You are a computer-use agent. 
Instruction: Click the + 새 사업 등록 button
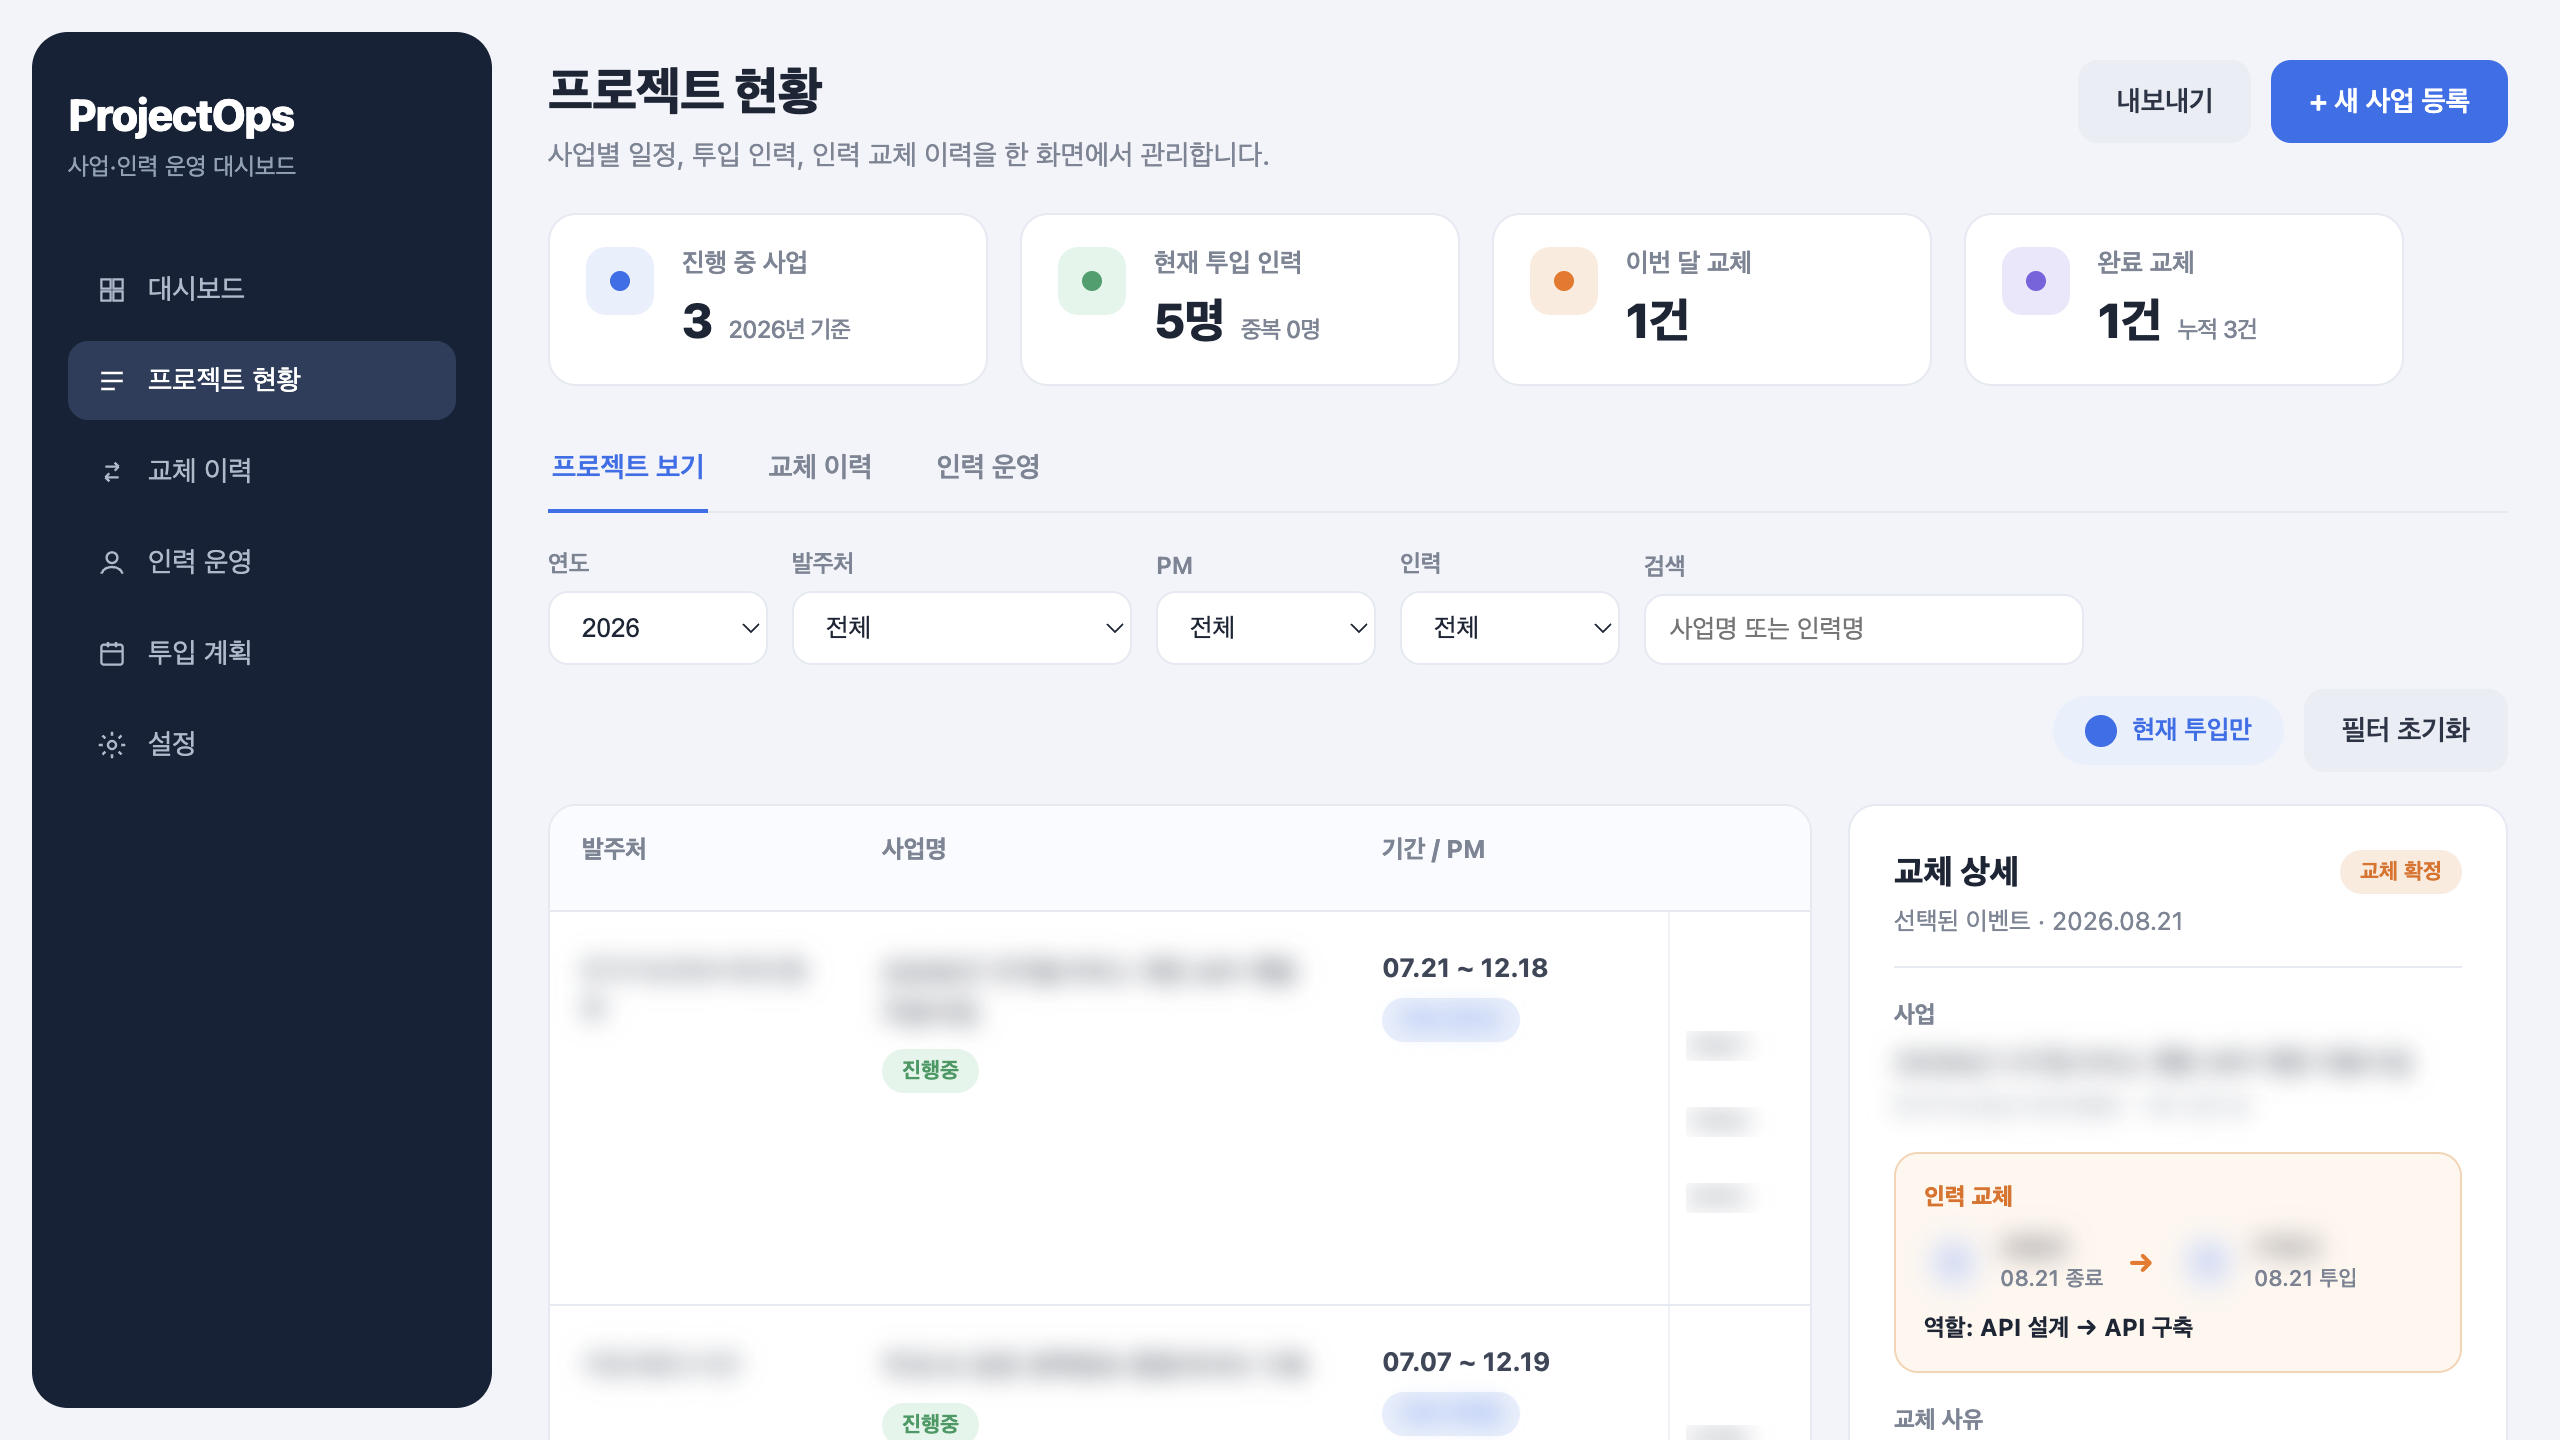pos(2389,101)
